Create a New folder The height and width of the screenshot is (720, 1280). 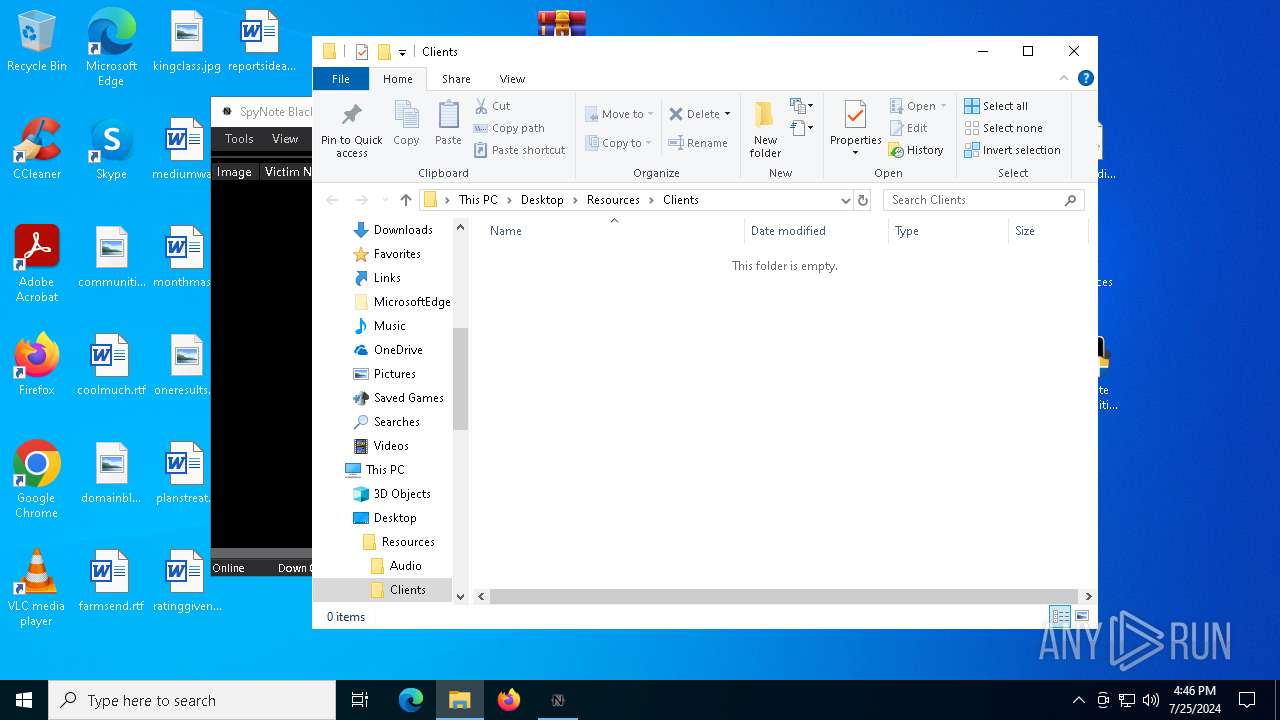(765, 129)
